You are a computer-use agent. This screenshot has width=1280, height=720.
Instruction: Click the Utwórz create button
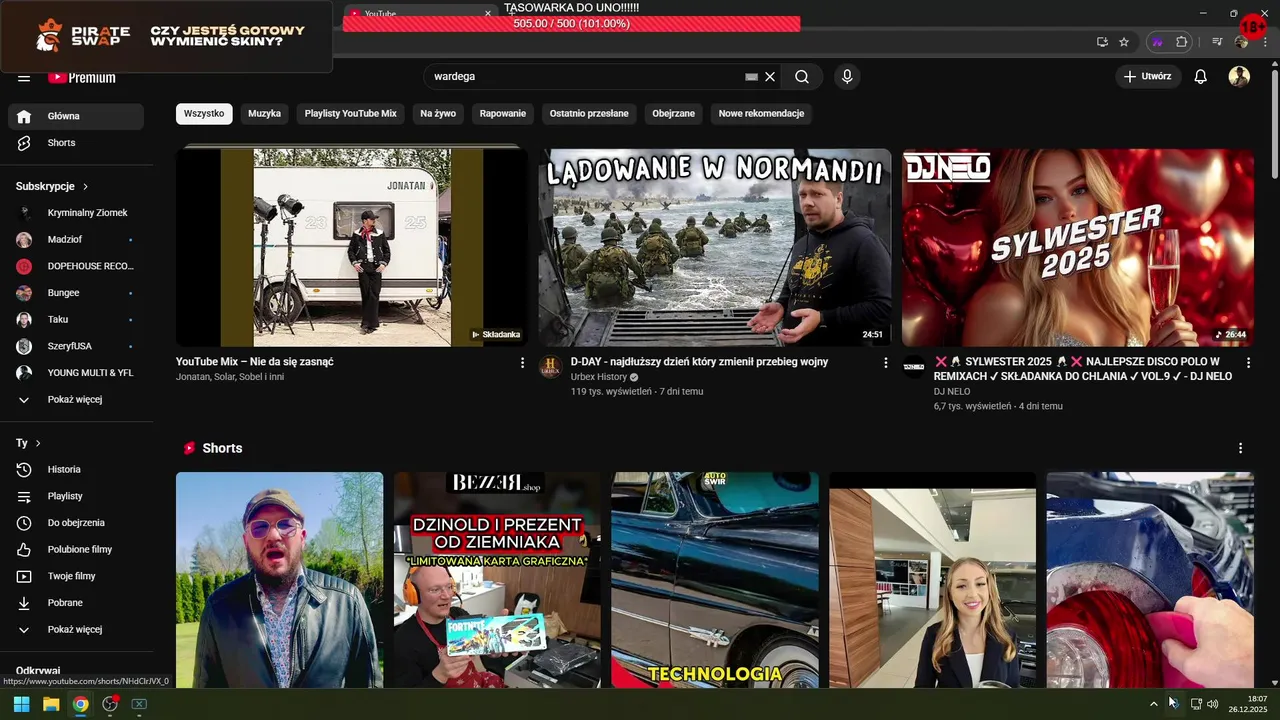(x=1148, y=77)
